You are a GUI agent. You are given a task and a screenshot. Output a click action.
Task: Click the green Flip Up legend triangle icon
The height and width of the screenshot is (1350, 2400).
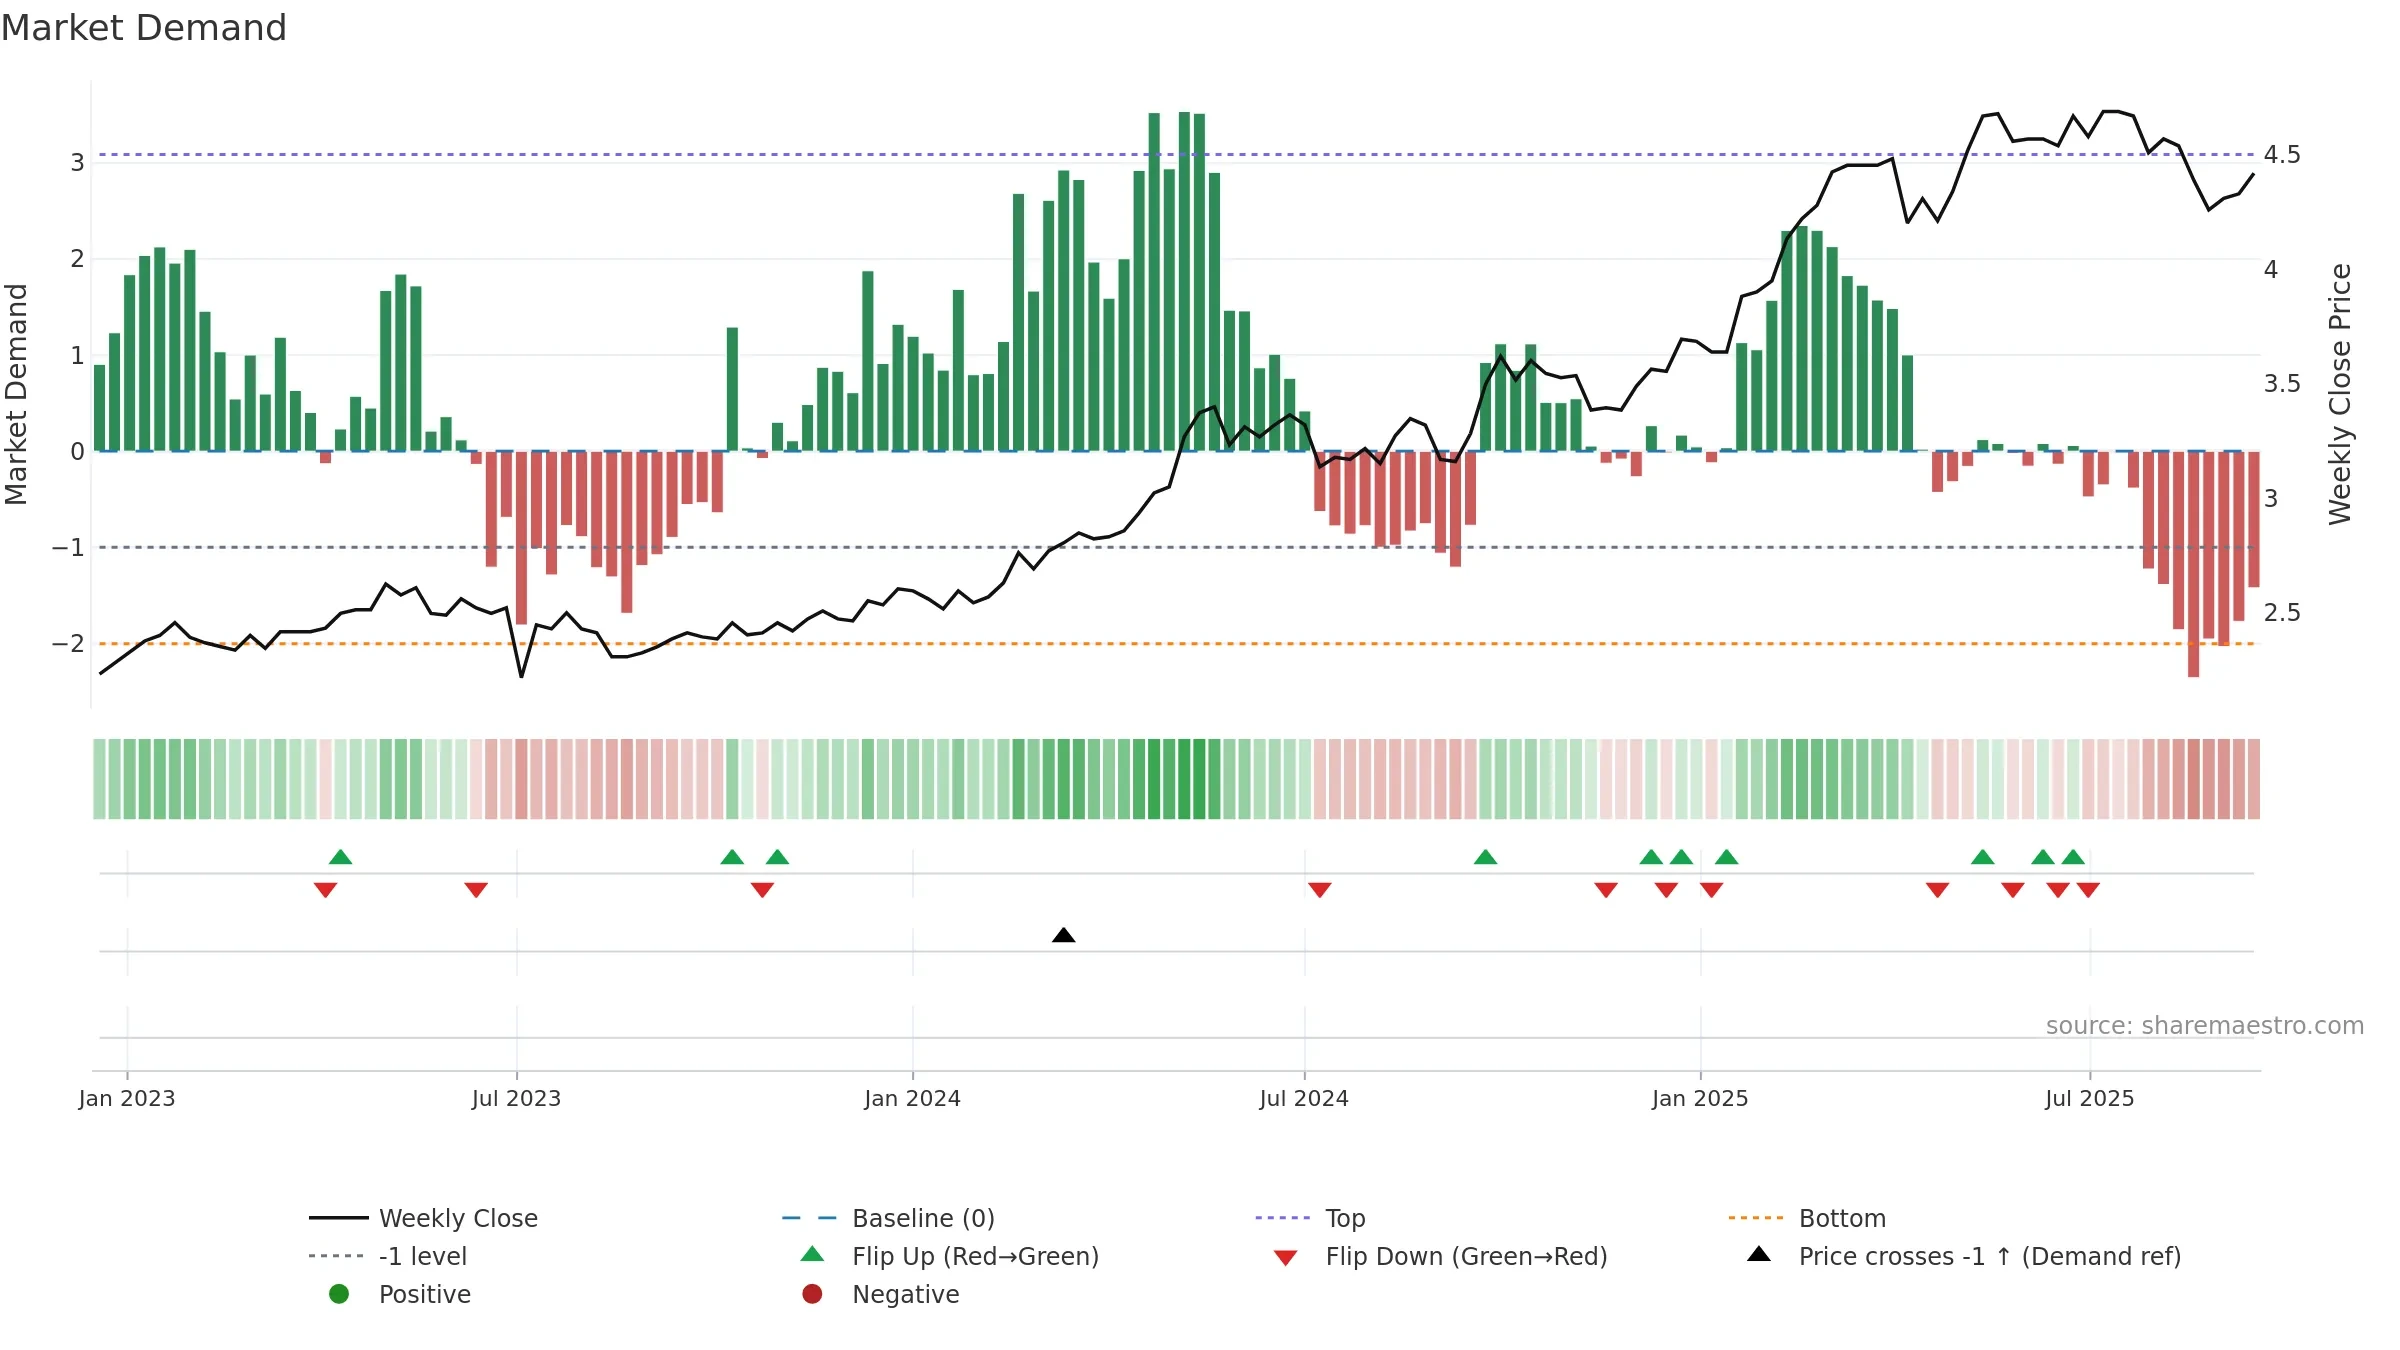[813, 1254]
